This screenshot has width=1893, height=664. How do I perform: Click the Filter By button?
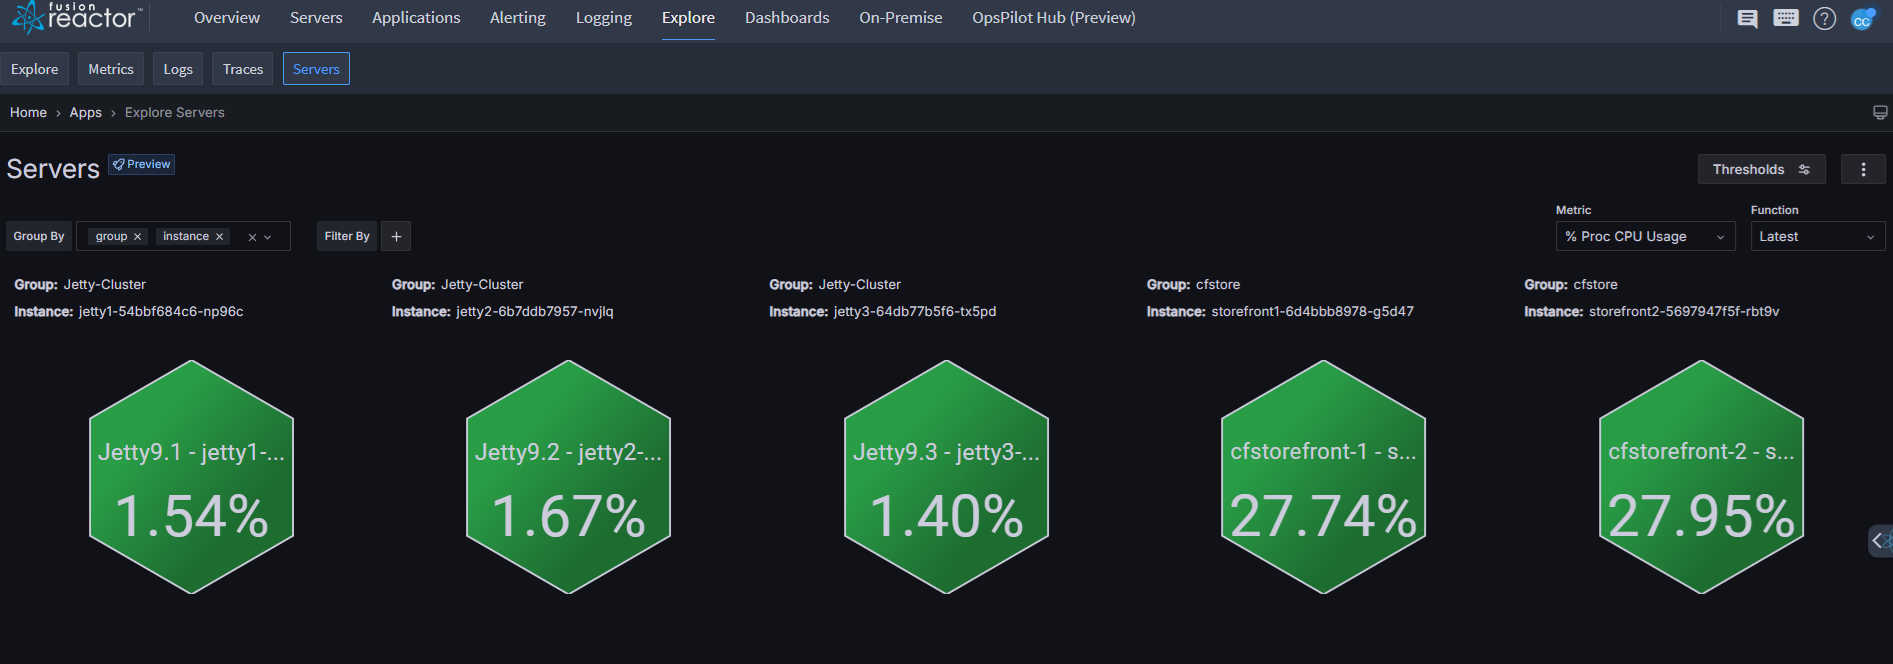(347, 236)
